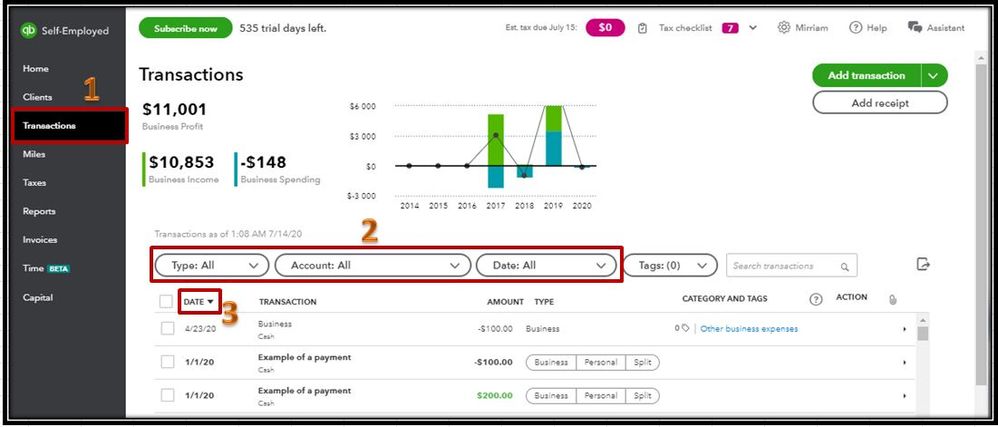Mark $200.00 payment as Personal
998x427 pixels.
[601, 396]
